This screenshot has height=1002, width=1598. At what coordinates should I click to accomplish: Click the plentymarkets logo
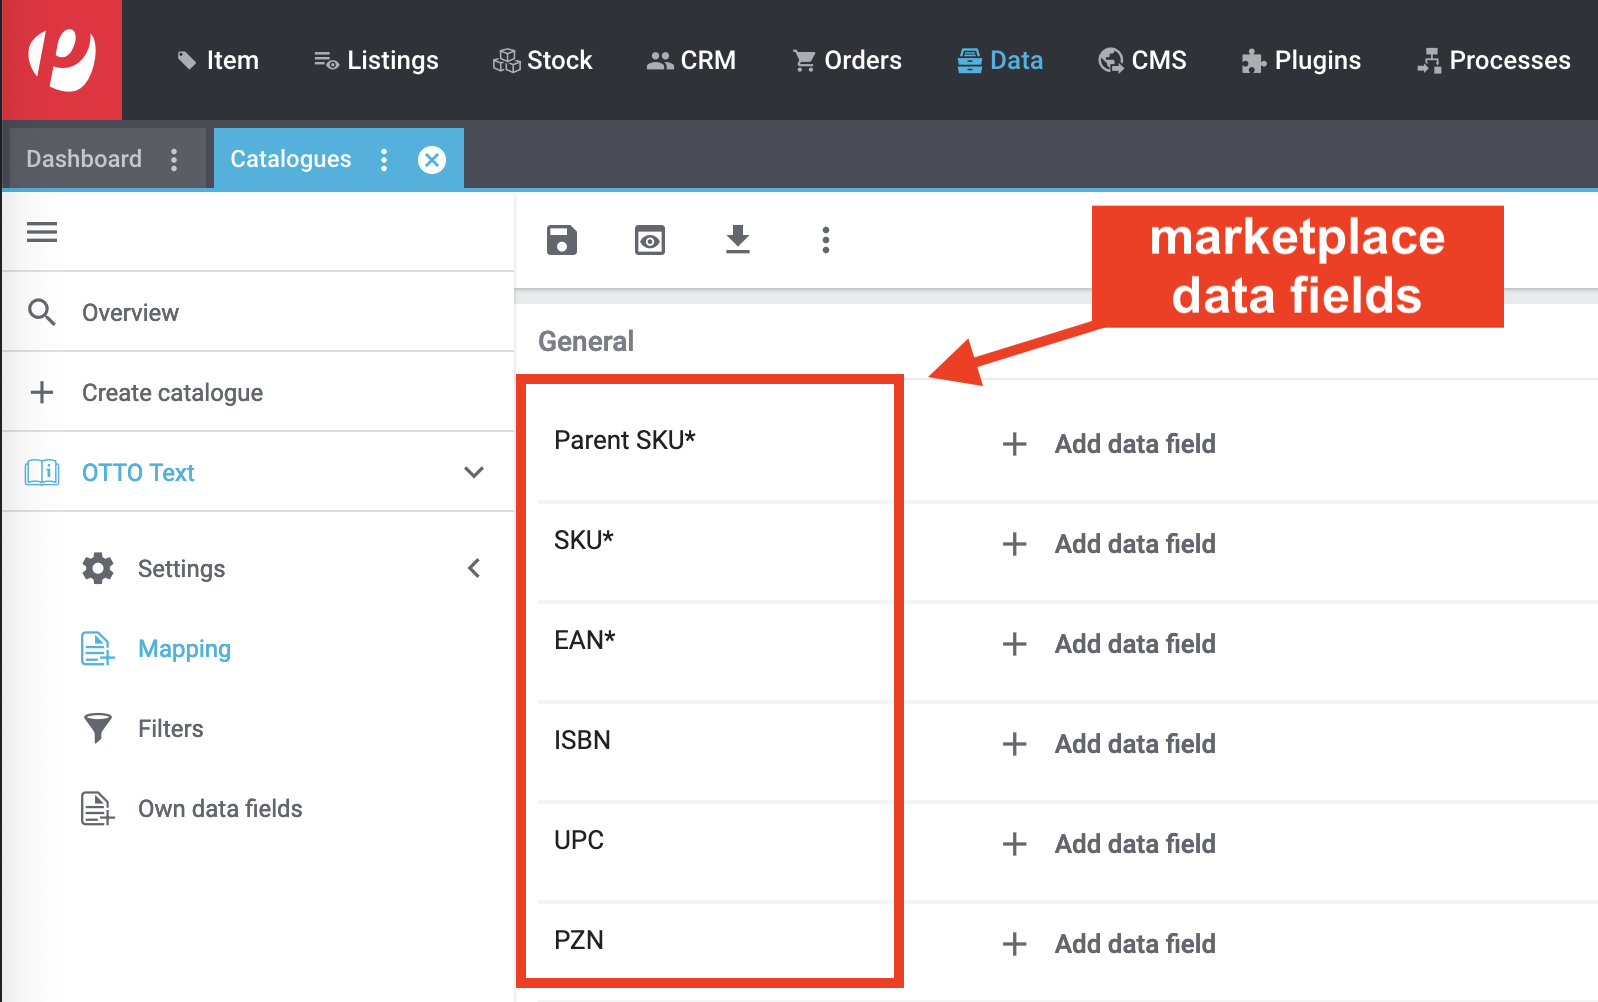(x=62, y=60)
